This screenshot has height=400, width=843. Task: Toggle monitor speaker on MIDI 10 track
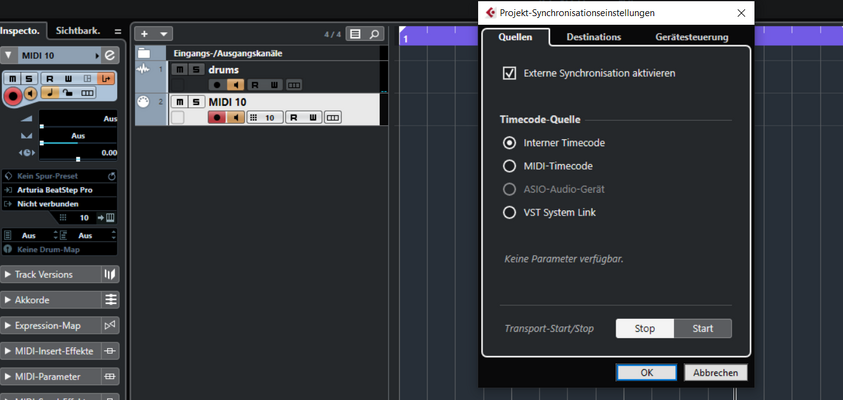[x=235, y=118]
